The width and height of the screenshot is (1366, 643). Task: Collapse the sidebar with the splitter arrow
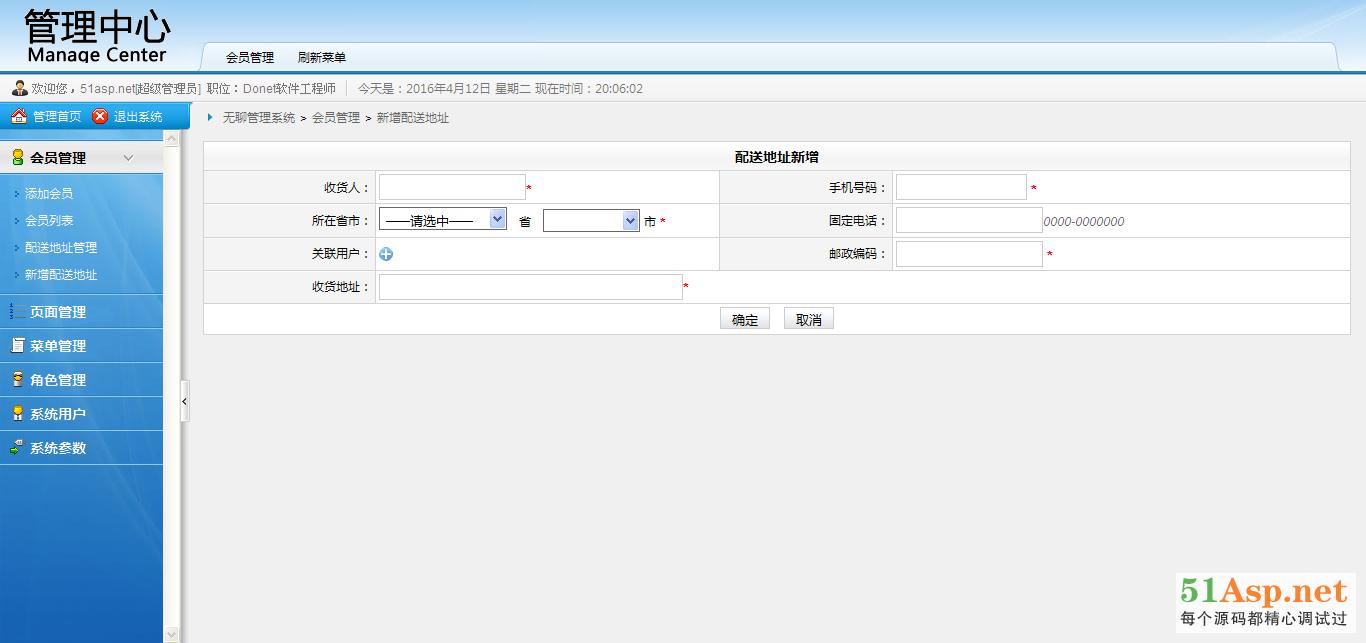tap(184, 401)
